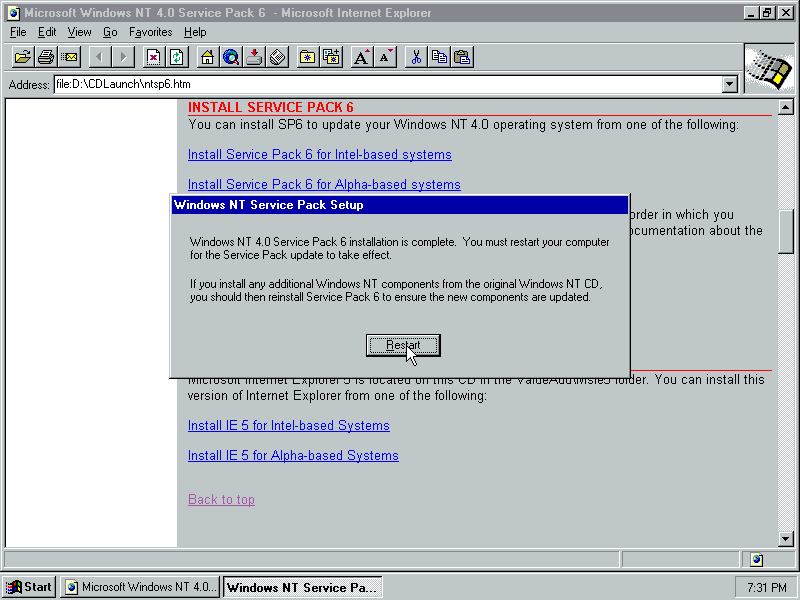The height and width of the screenshot is (600, 800).
Task: Click Install IE 5 for Alpha-based Systems link
Action: pos(293,456)
